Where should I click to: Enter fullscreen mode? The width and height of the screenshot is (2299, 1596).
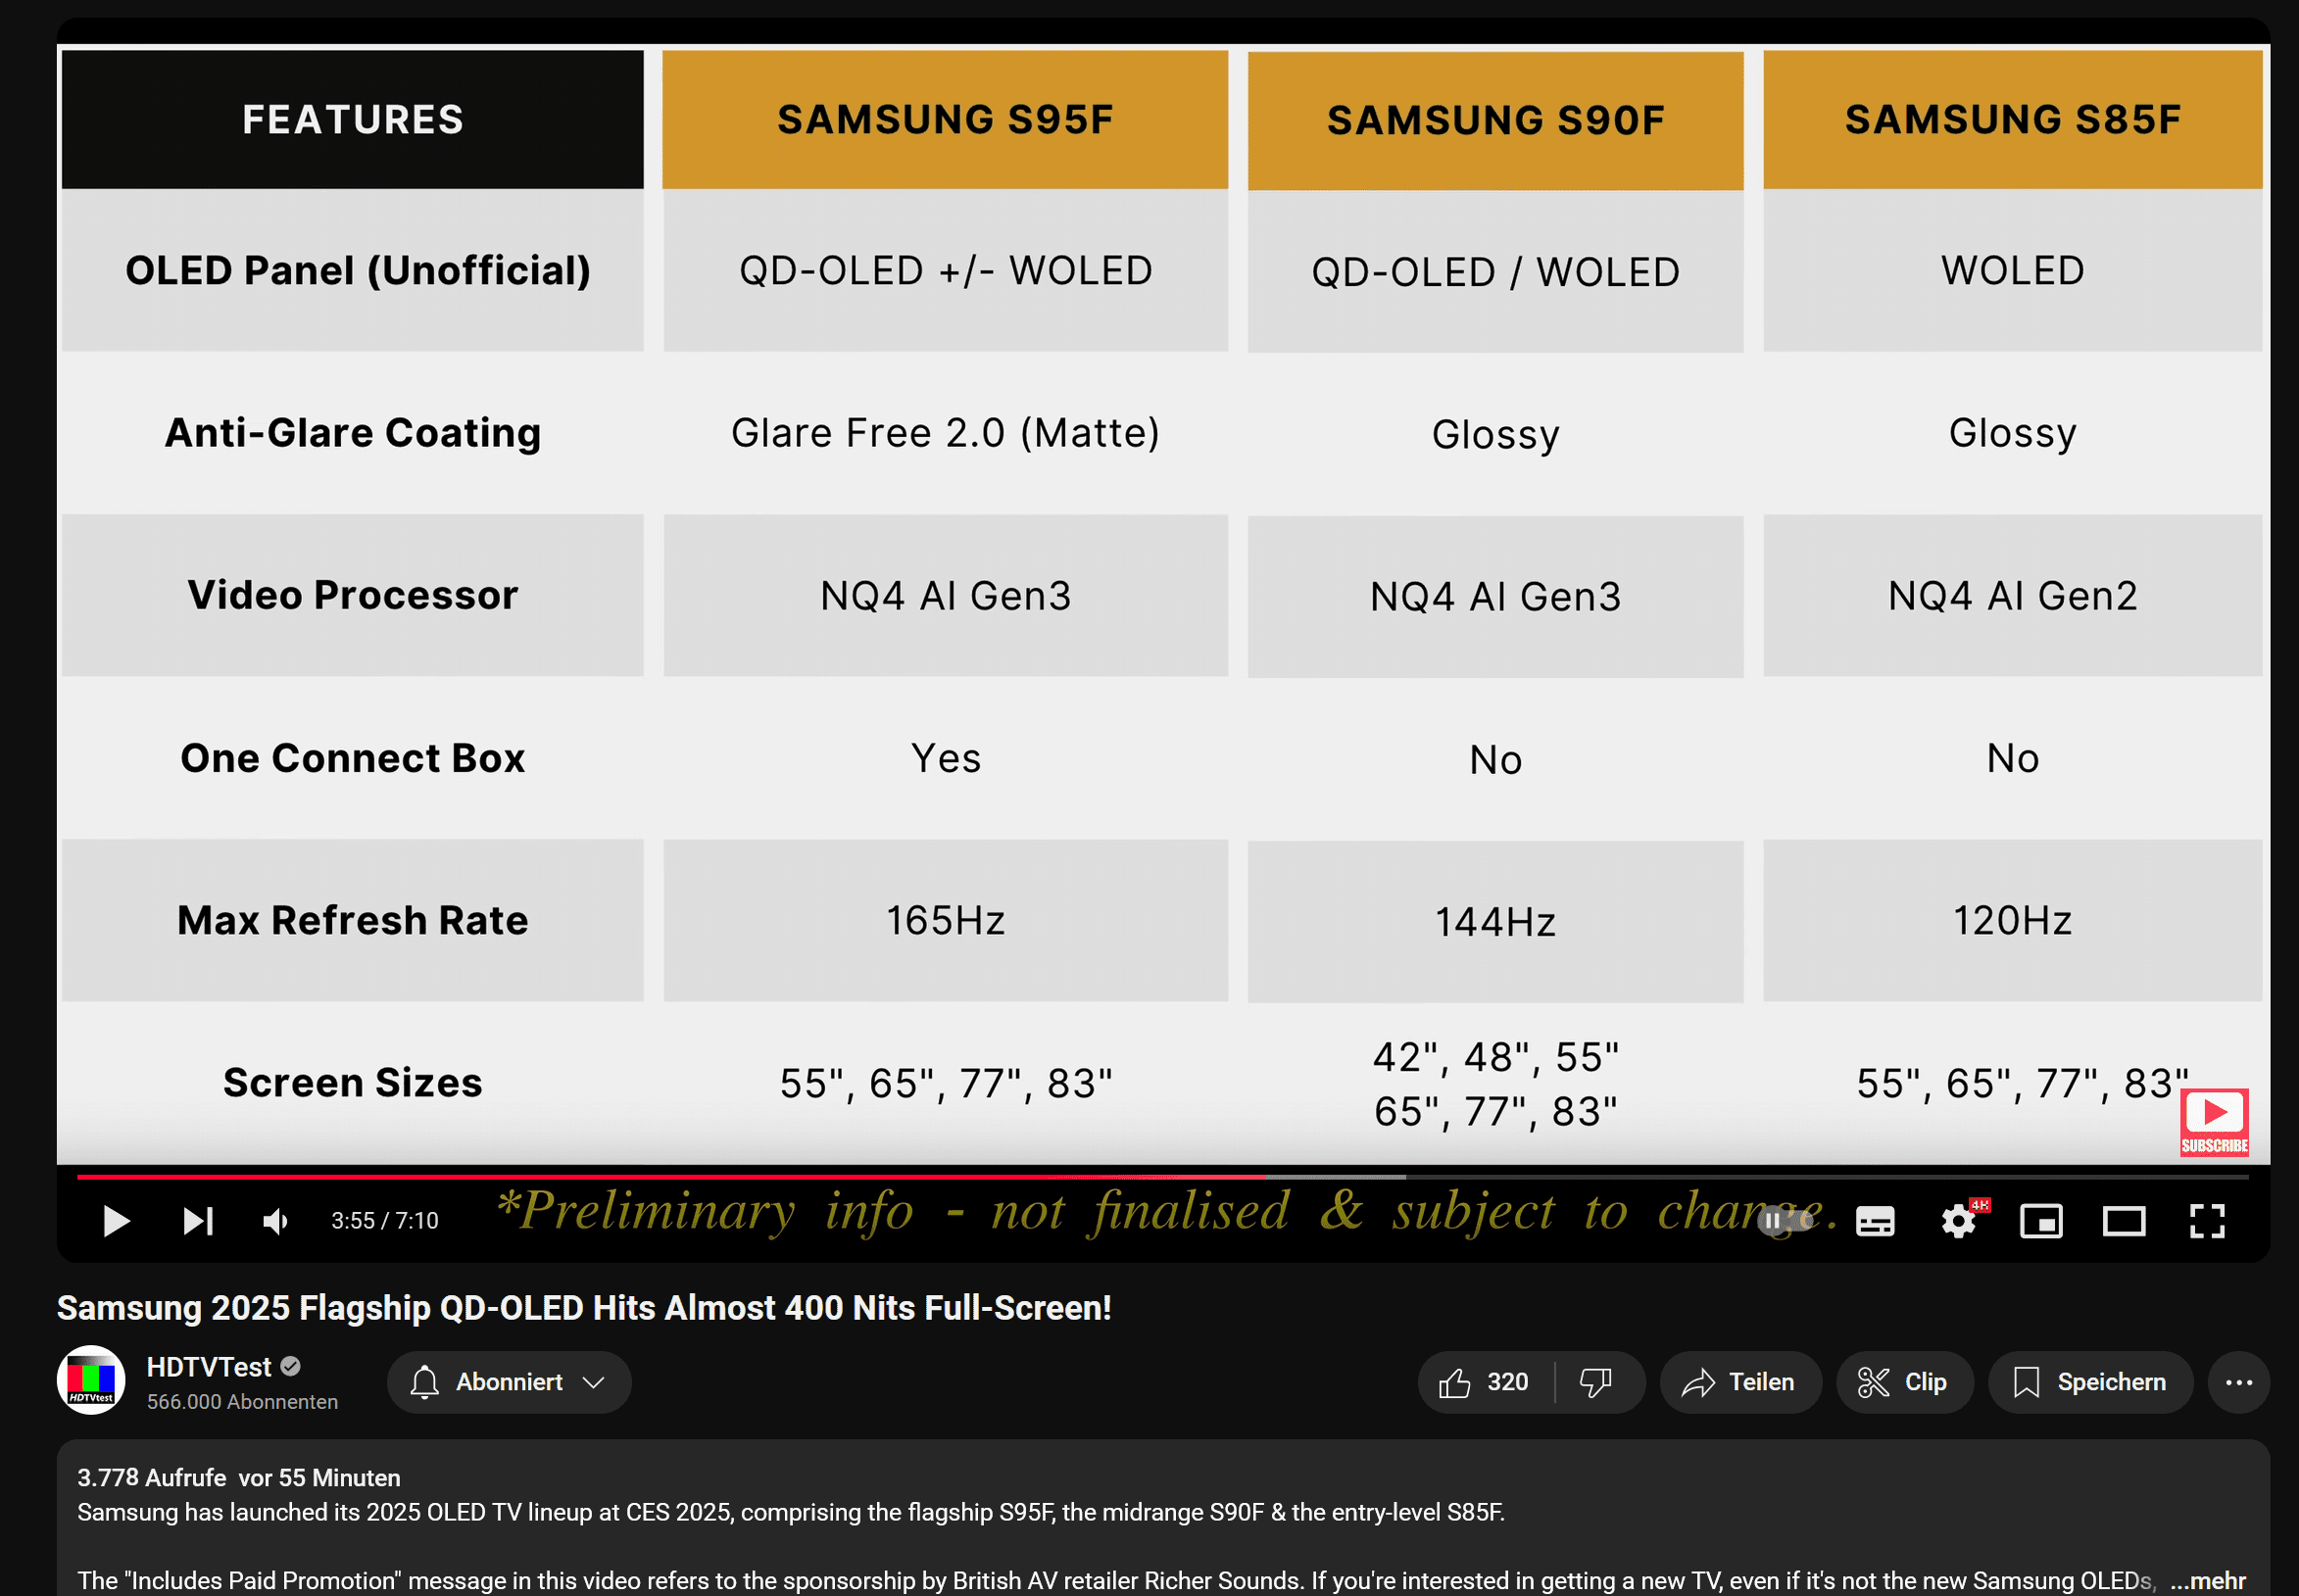click(2207, 1221)
